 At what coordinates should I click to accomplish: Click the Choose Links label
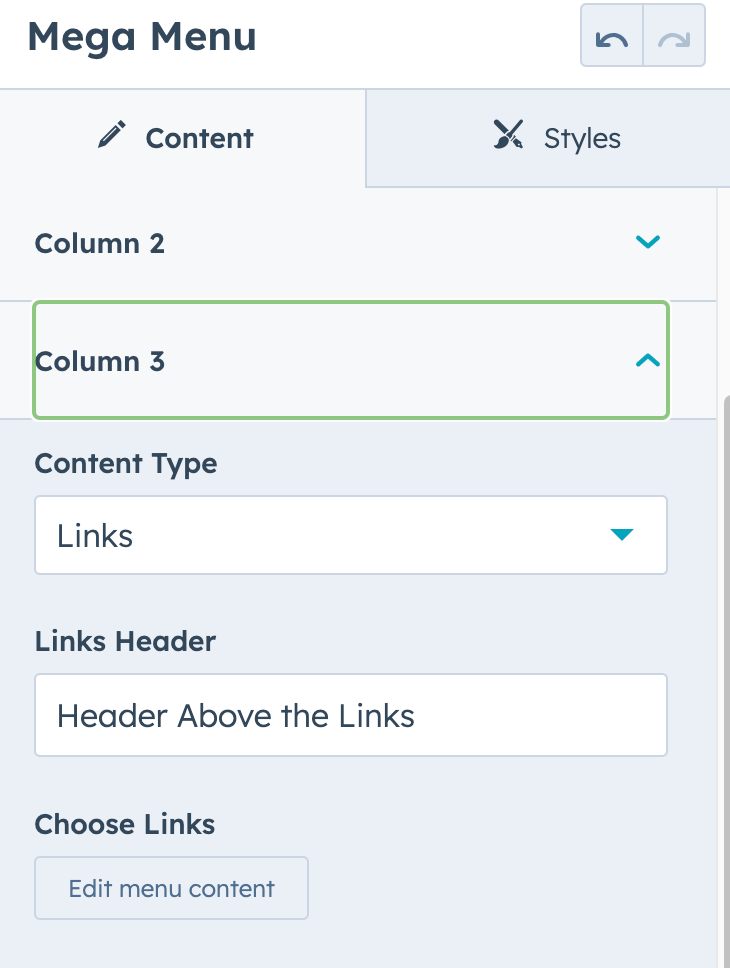[125, 824]
